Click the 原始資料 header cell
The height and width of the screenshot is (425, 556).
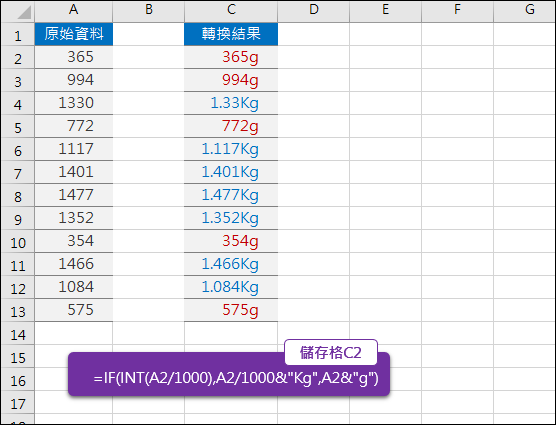74,34
